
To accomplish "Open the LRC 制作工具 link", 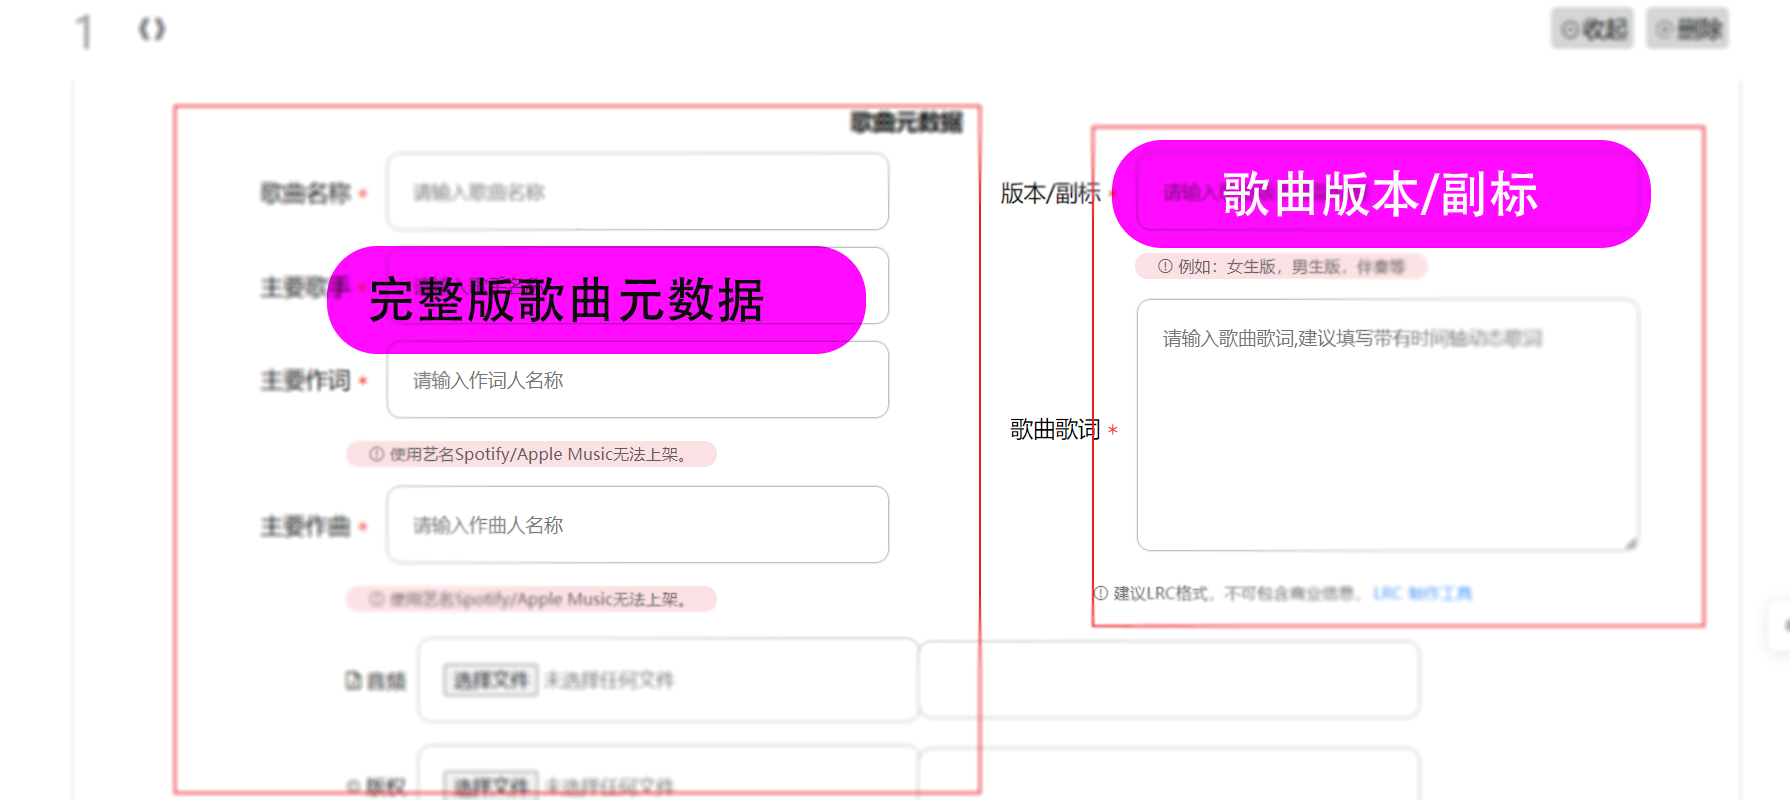I will [x=1422, y=594].
